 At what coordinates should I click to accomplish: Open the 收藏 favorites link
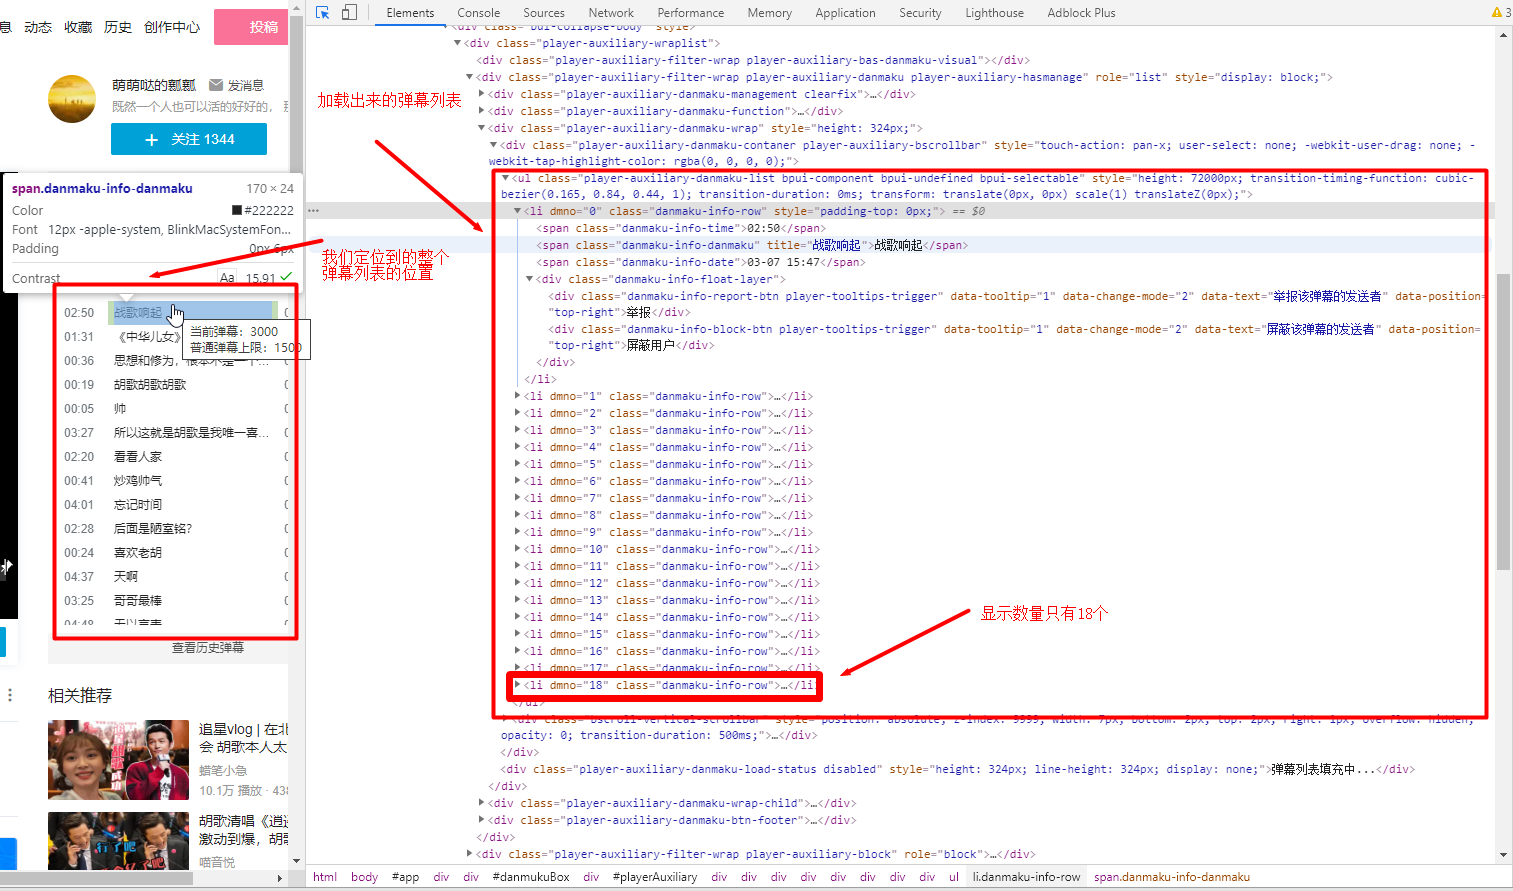[x=78, y=27]
